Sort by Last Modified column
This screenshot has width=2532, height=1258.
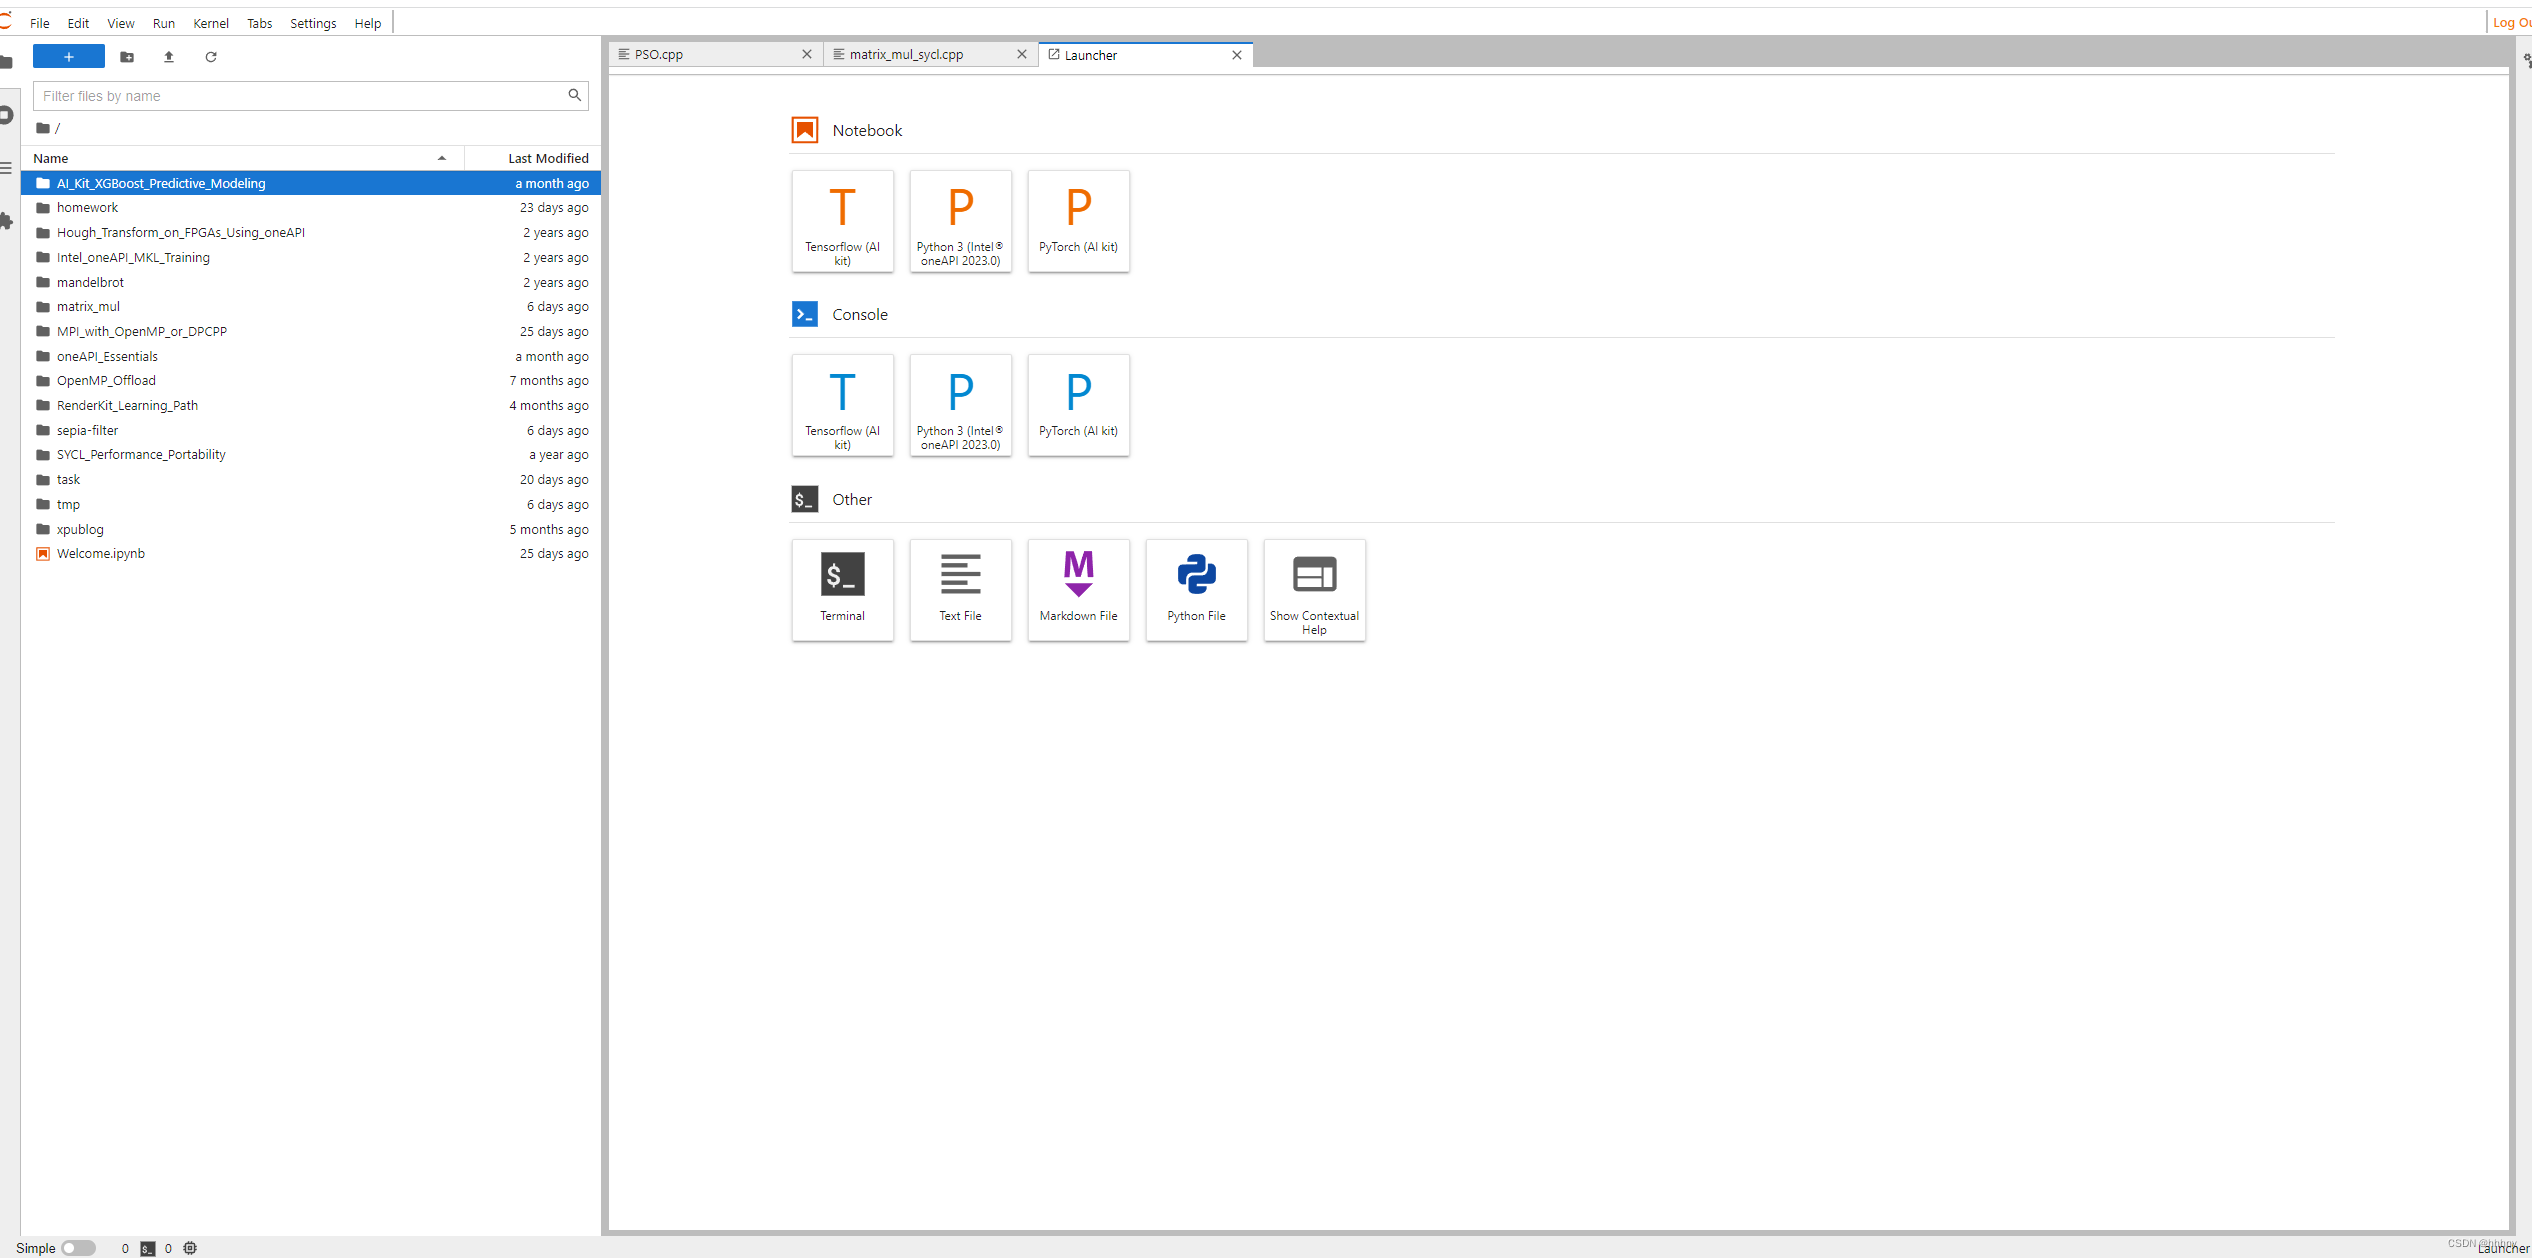tap(547, 158)
